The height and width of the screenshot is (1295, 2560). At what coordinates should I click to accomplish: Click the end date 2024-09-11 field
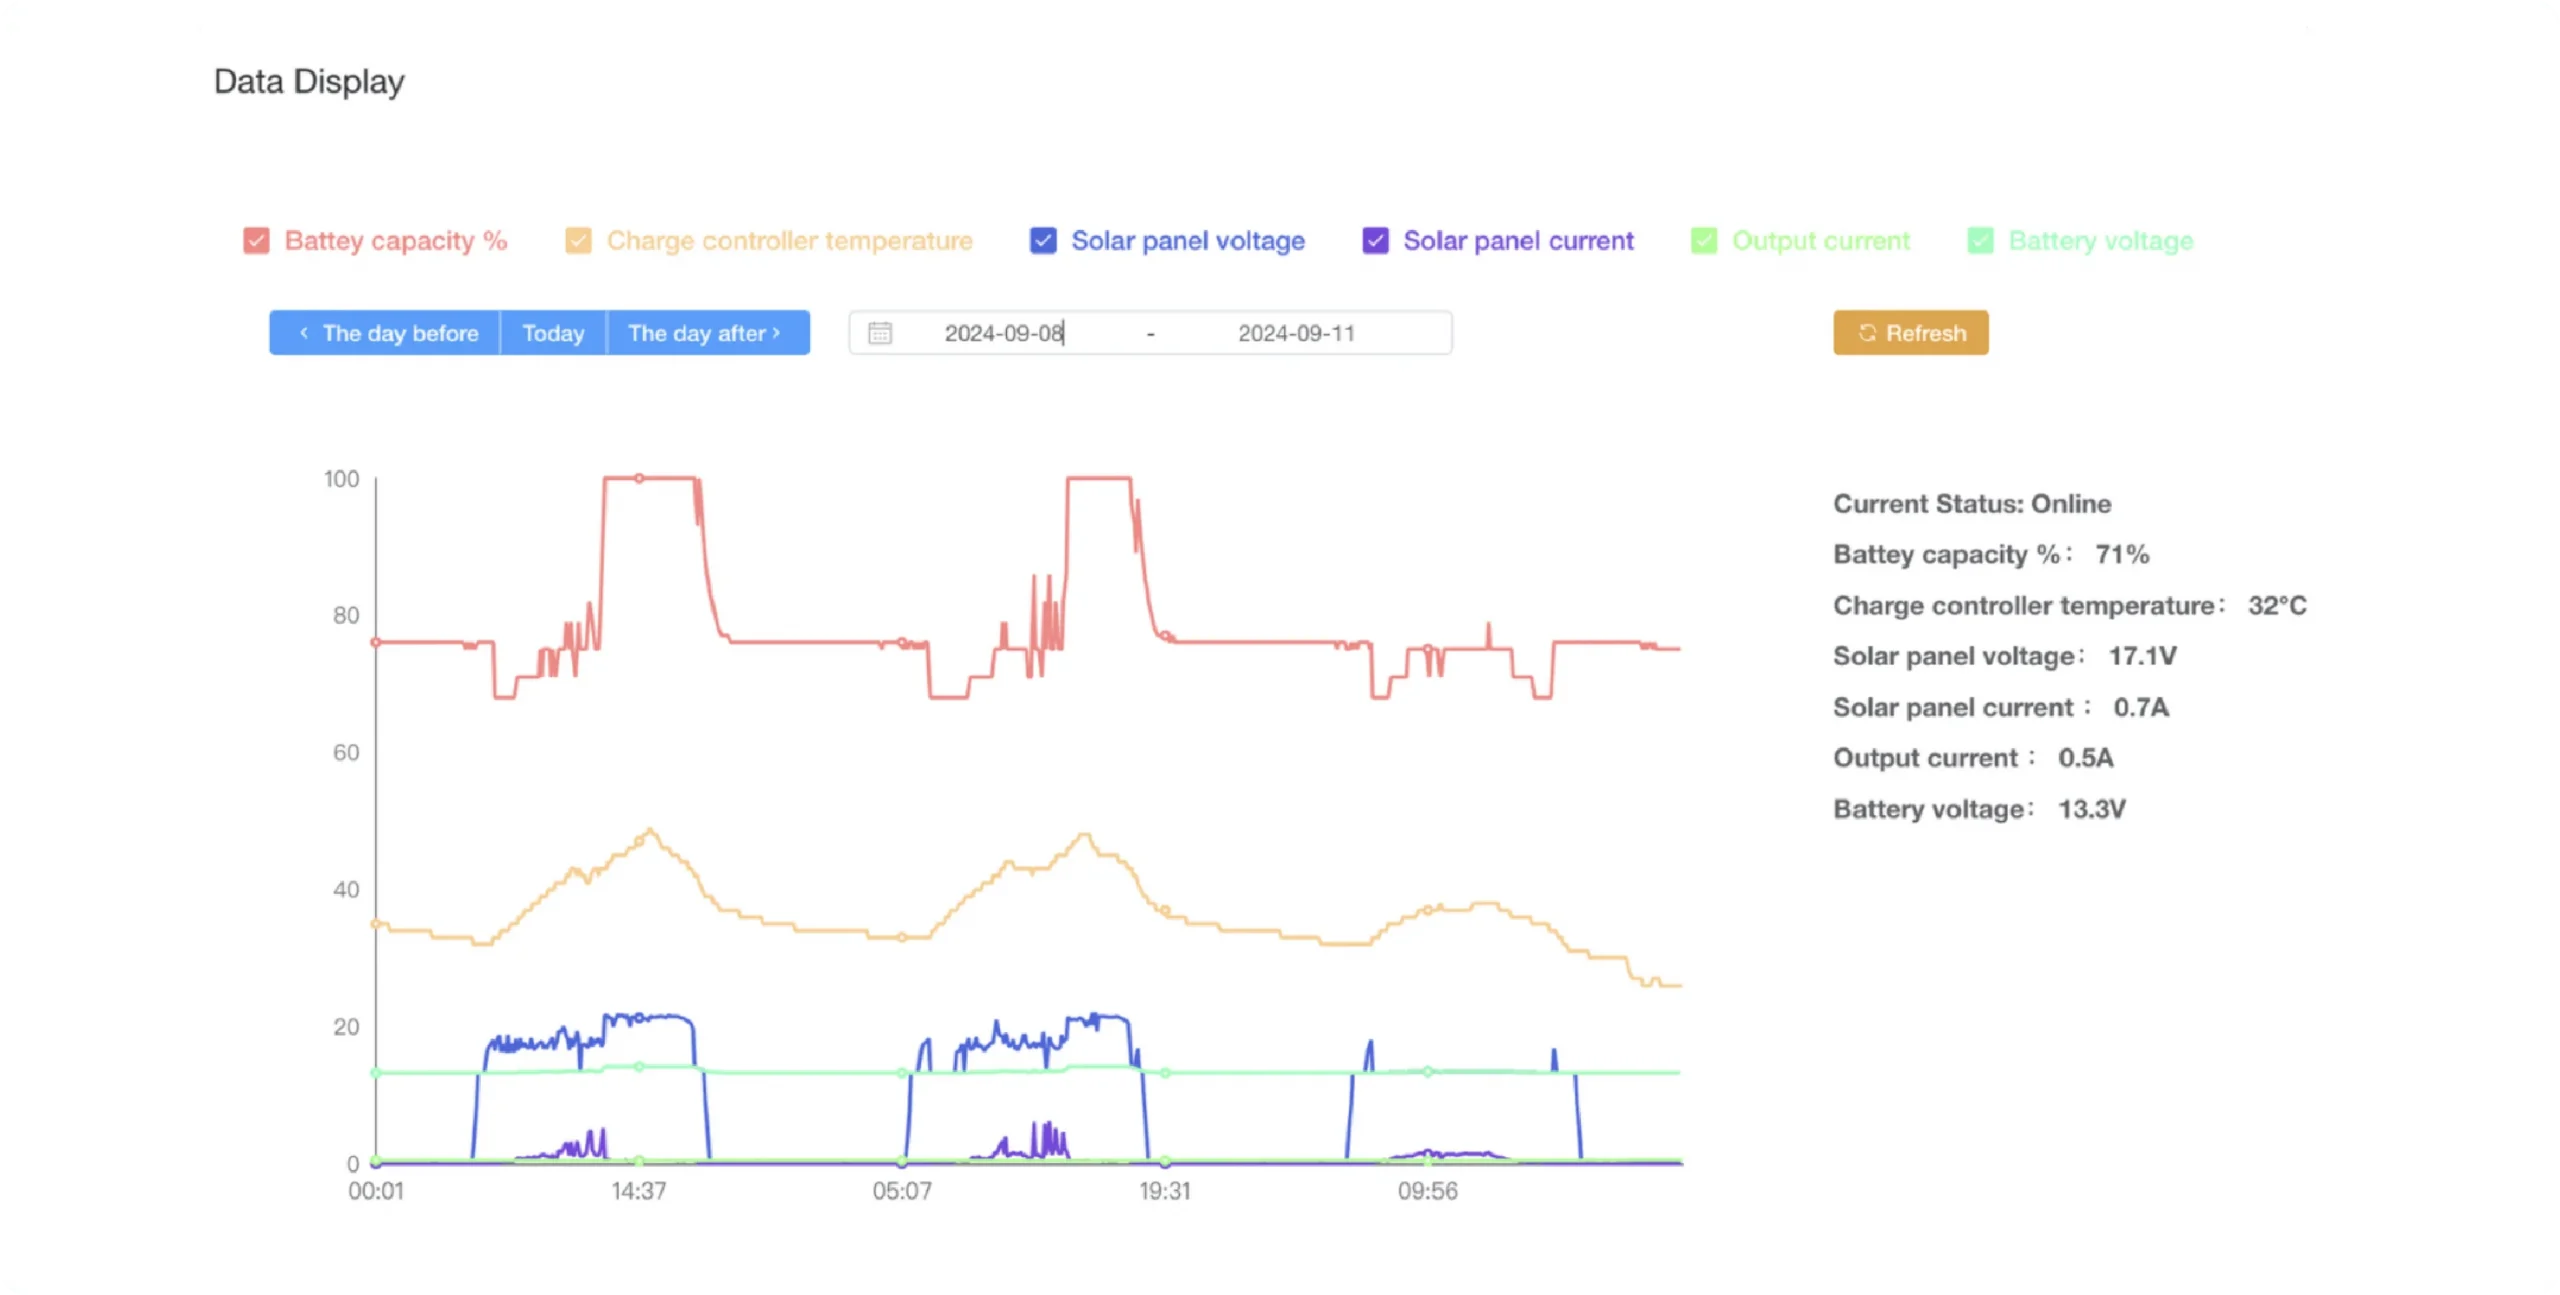(1296, 333)
